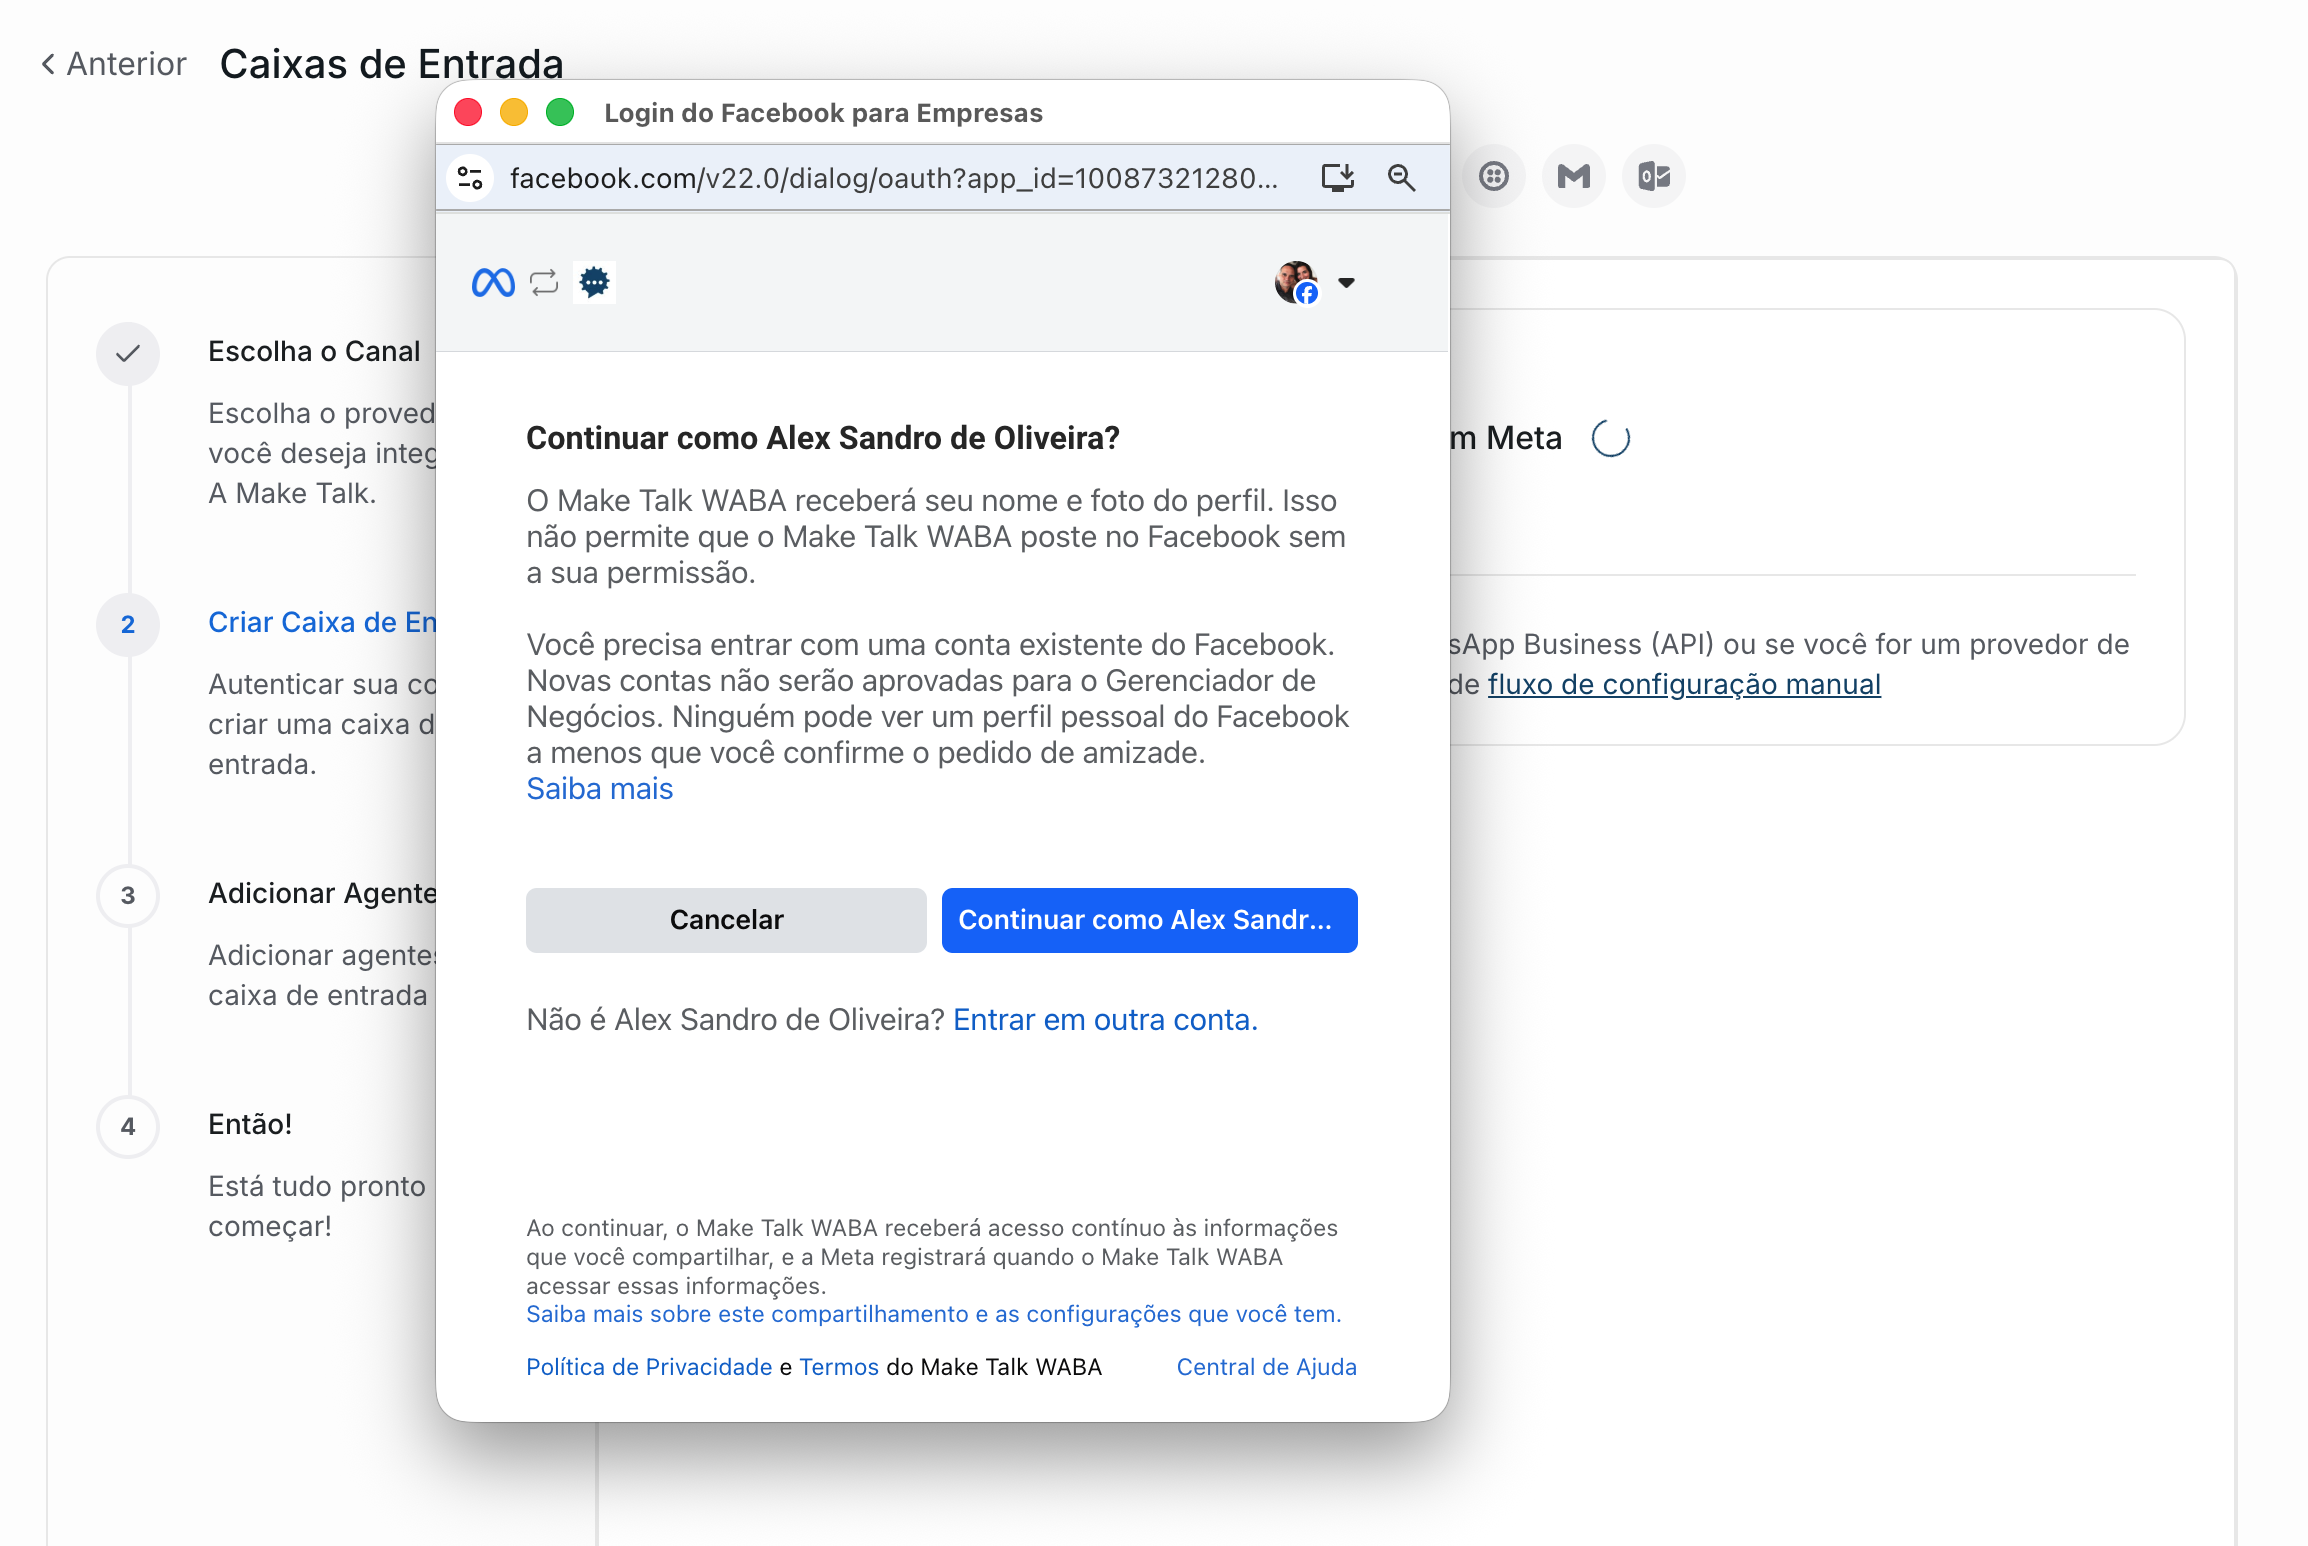
Task: Click the Facebook OAuth URL address field
Action: click(893, 178)
